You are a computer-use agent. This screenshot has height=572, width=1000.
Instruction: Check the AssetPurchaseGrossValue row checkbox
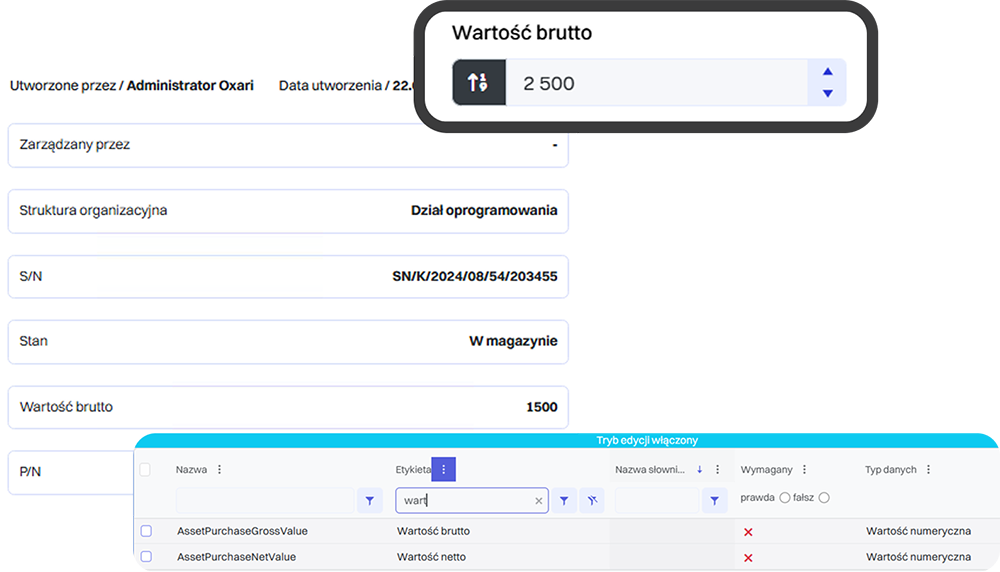(x=146, y=531)
